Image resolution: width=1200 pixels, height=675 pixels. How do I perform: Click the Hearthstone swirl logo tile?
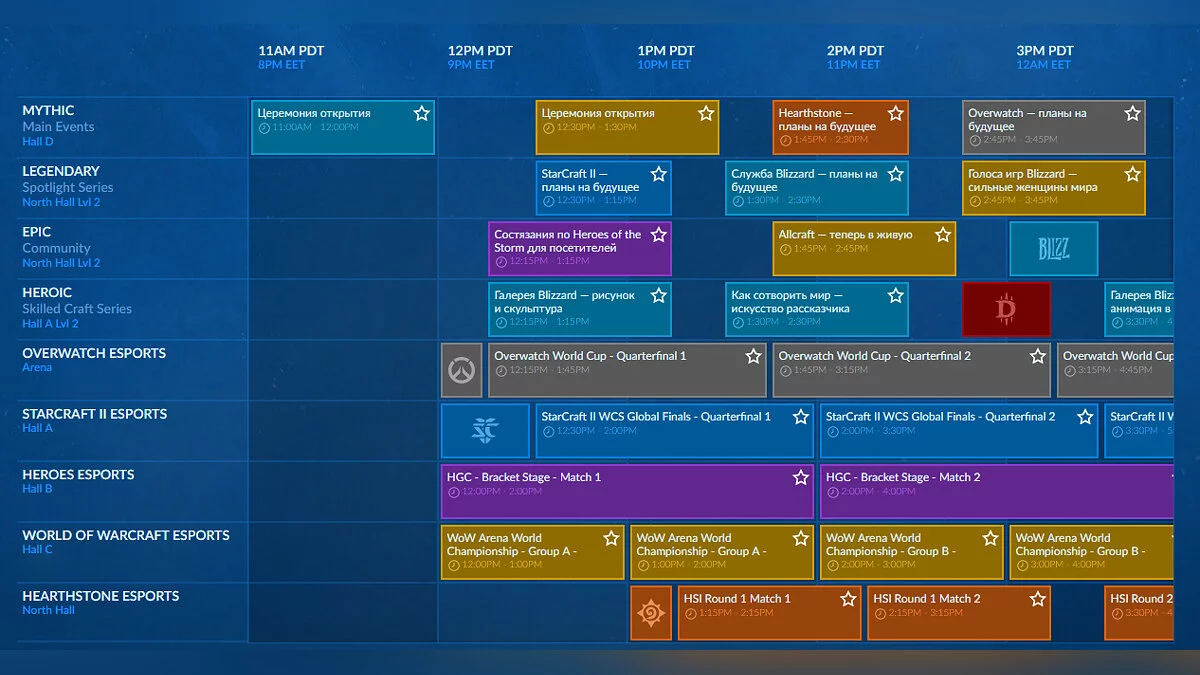(651, 613)
